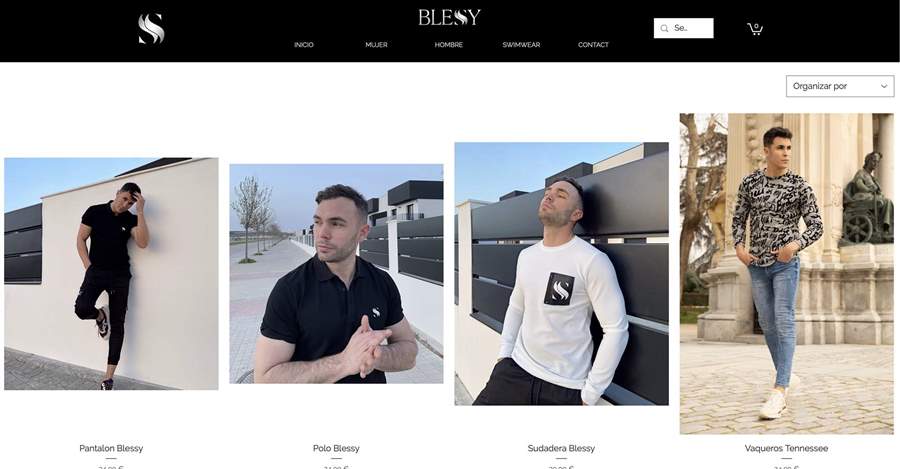Open the Sudadera Blessy product title
This screenshot has height=469, width=900.
[561, 448]
